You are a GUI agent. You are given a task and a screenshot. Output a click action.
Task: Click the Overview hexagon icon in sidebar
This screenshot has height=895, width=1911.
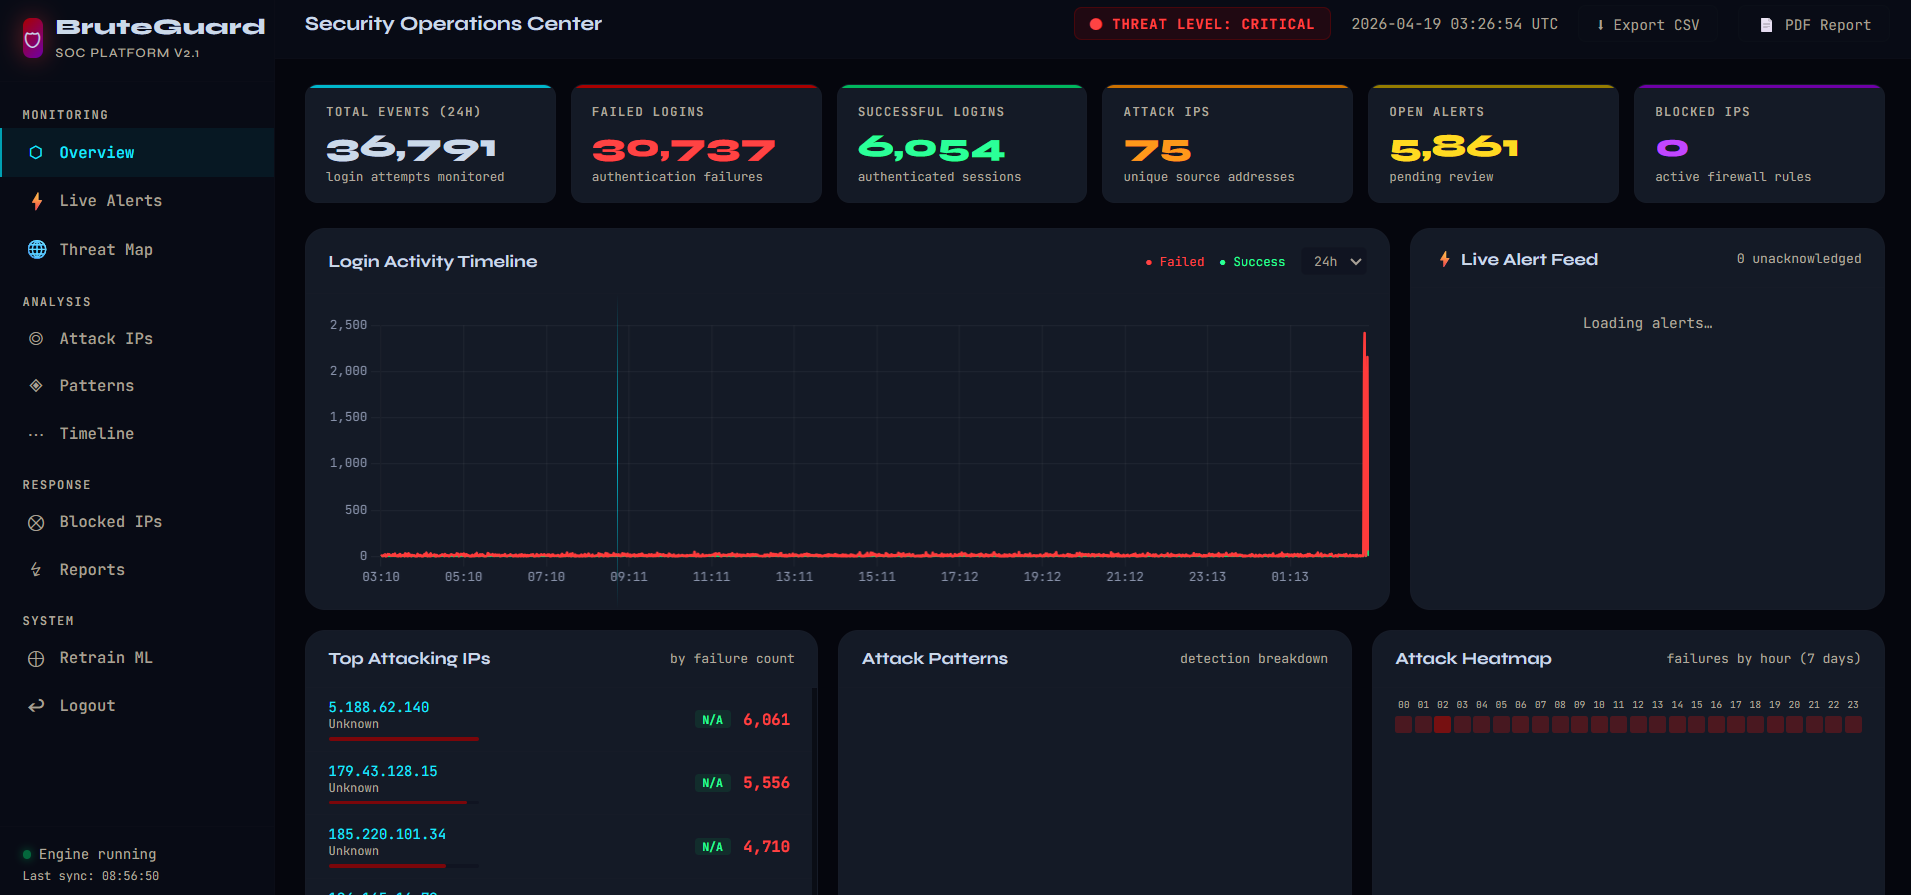pyautogui.click(x=36, y=153)
